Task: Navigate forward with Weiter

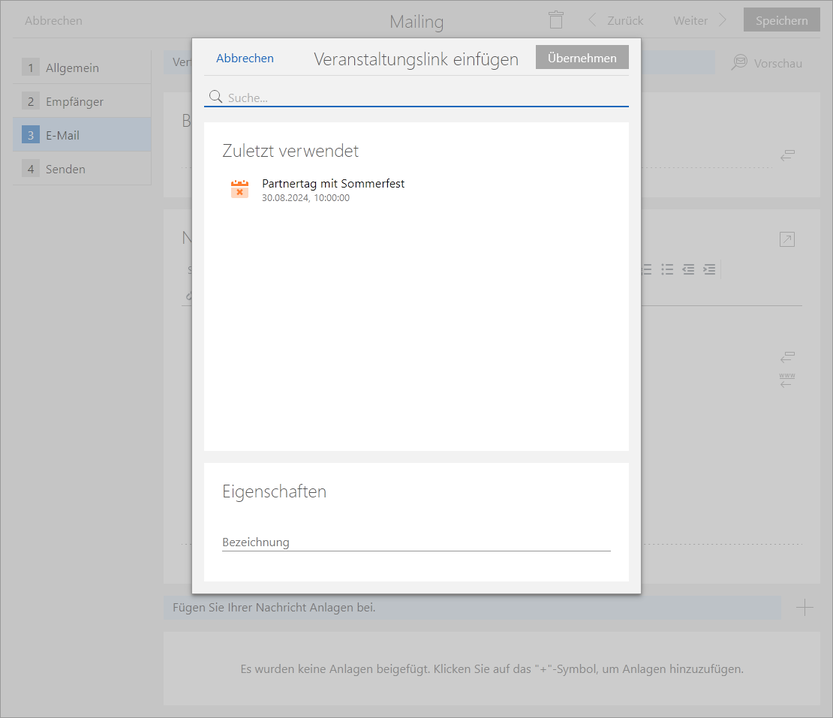Action: pos(699,20)
